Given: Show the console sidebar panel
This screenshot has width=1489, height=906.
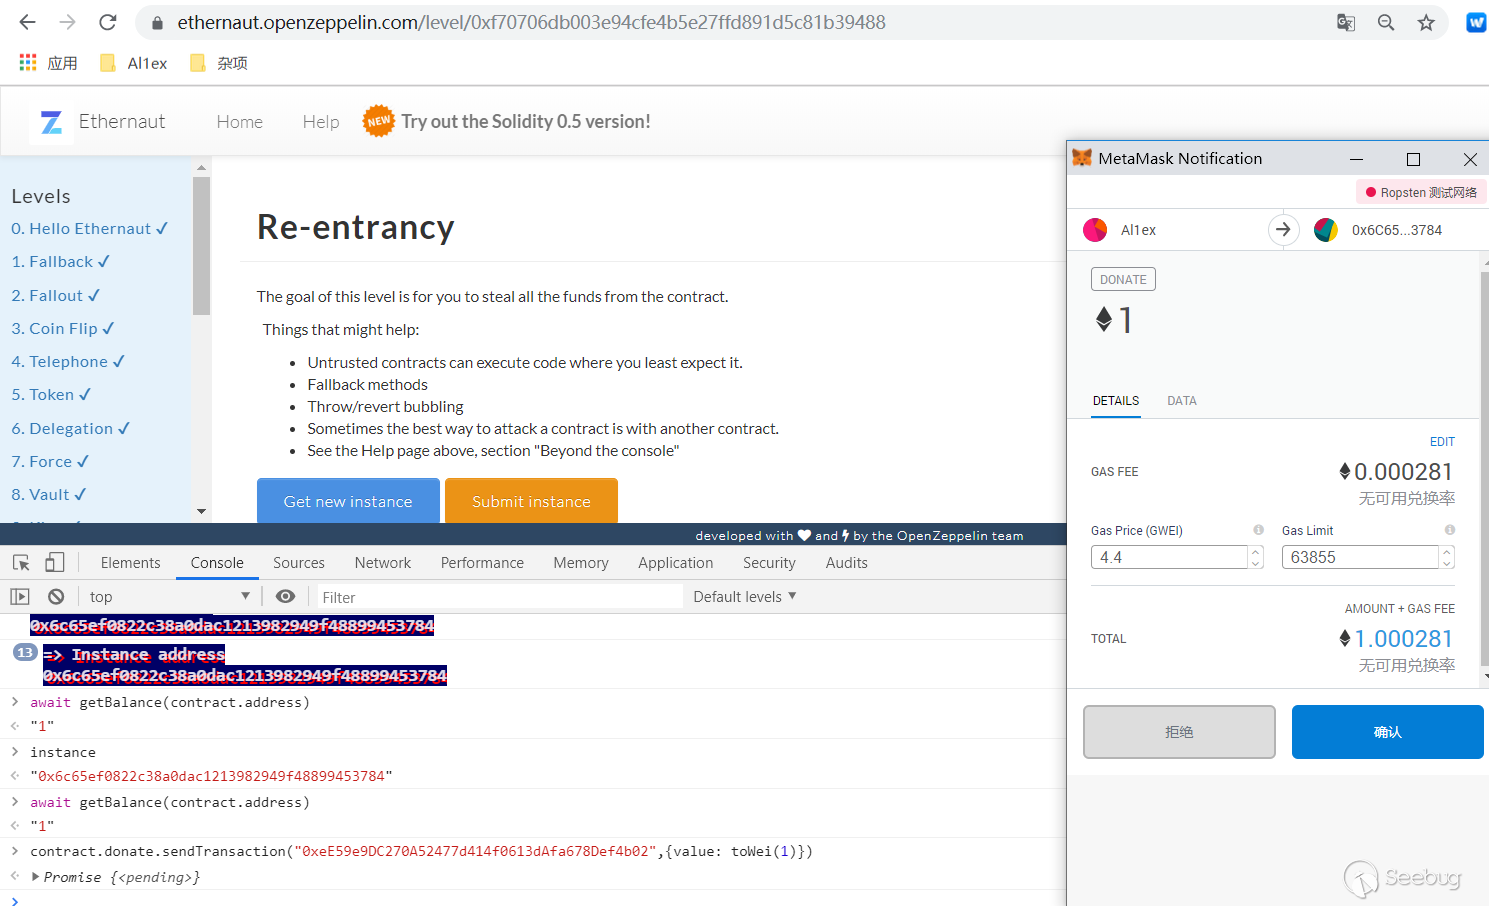Looking at the screenshot, I should click(x=20, y=597).
